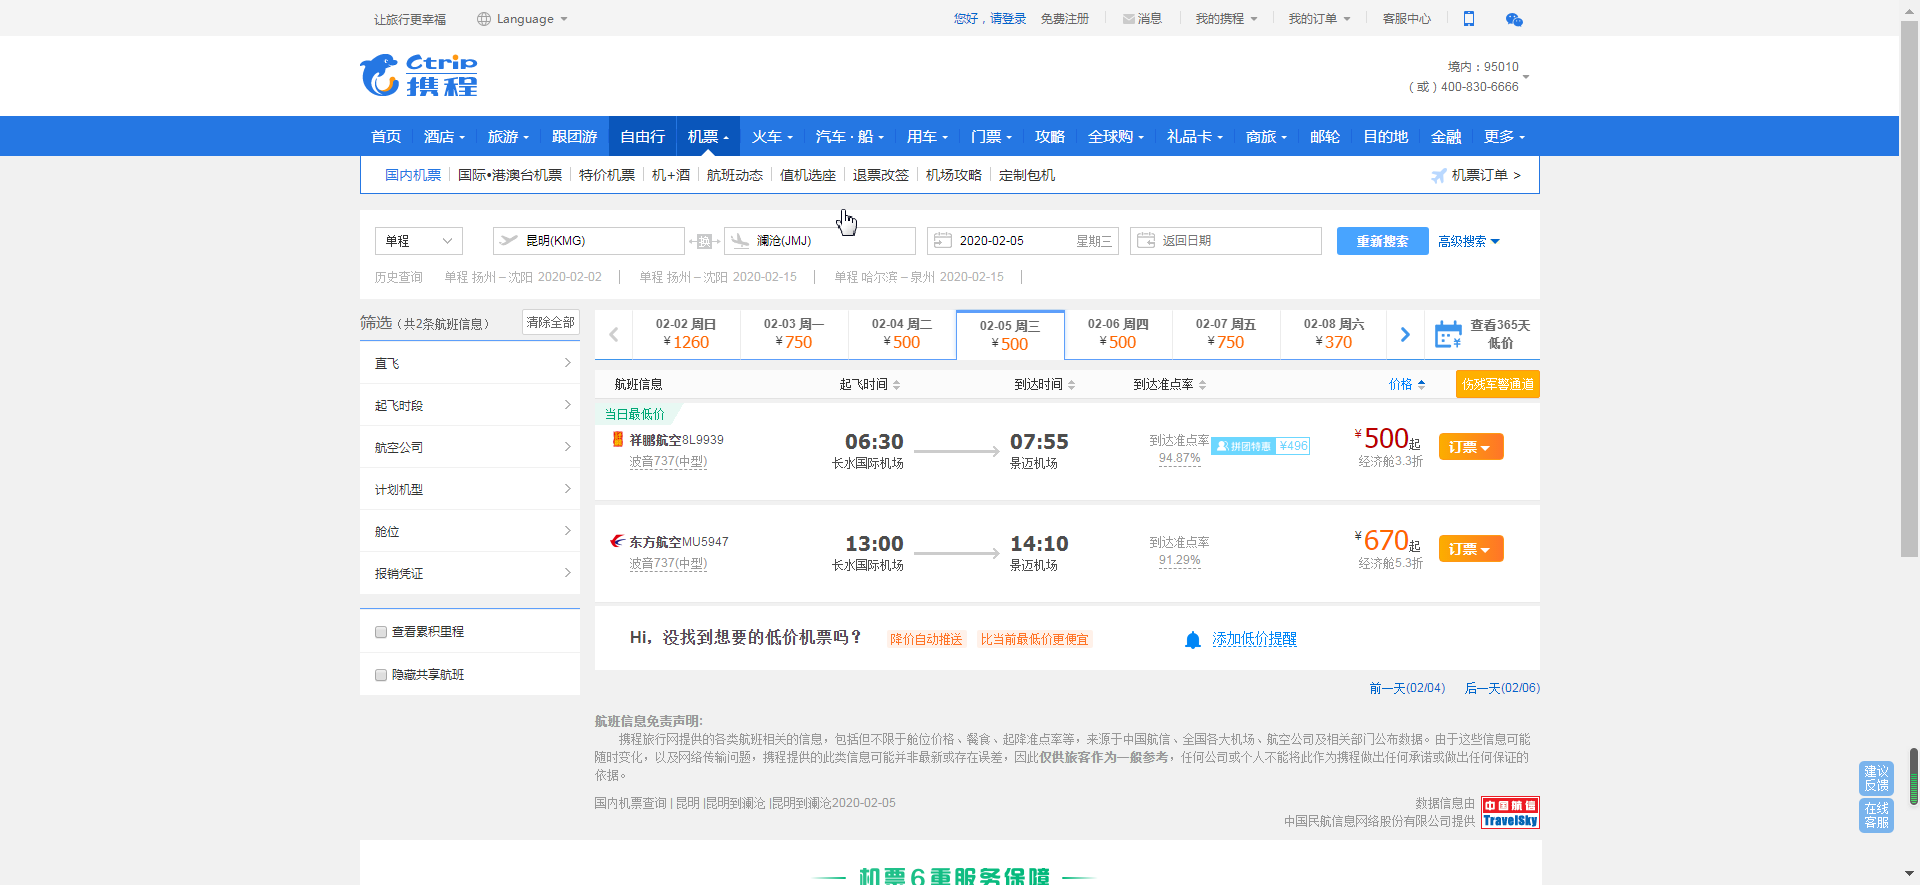This screenshot has height=885, width=1920.
Task: Expand the 报销凭证 filter
Action: click(x=470, y=573)
